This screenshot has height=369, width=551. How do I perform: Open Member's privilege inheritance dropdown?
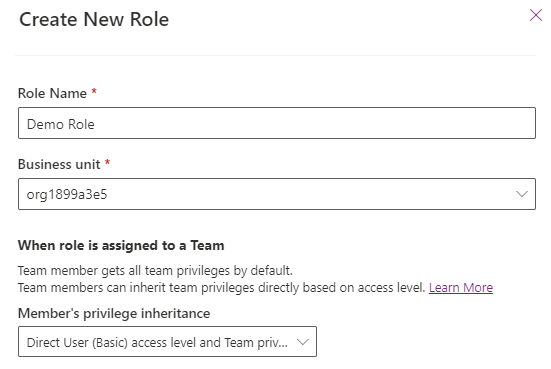pos(167,342)
